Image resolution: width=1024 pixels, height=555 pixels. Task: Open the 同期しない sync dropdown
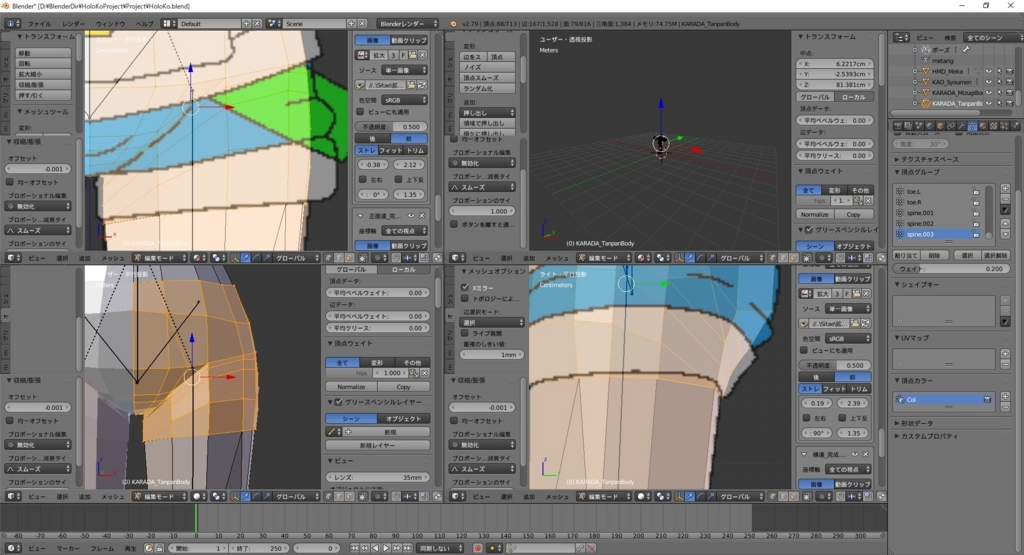coord(440,548)
